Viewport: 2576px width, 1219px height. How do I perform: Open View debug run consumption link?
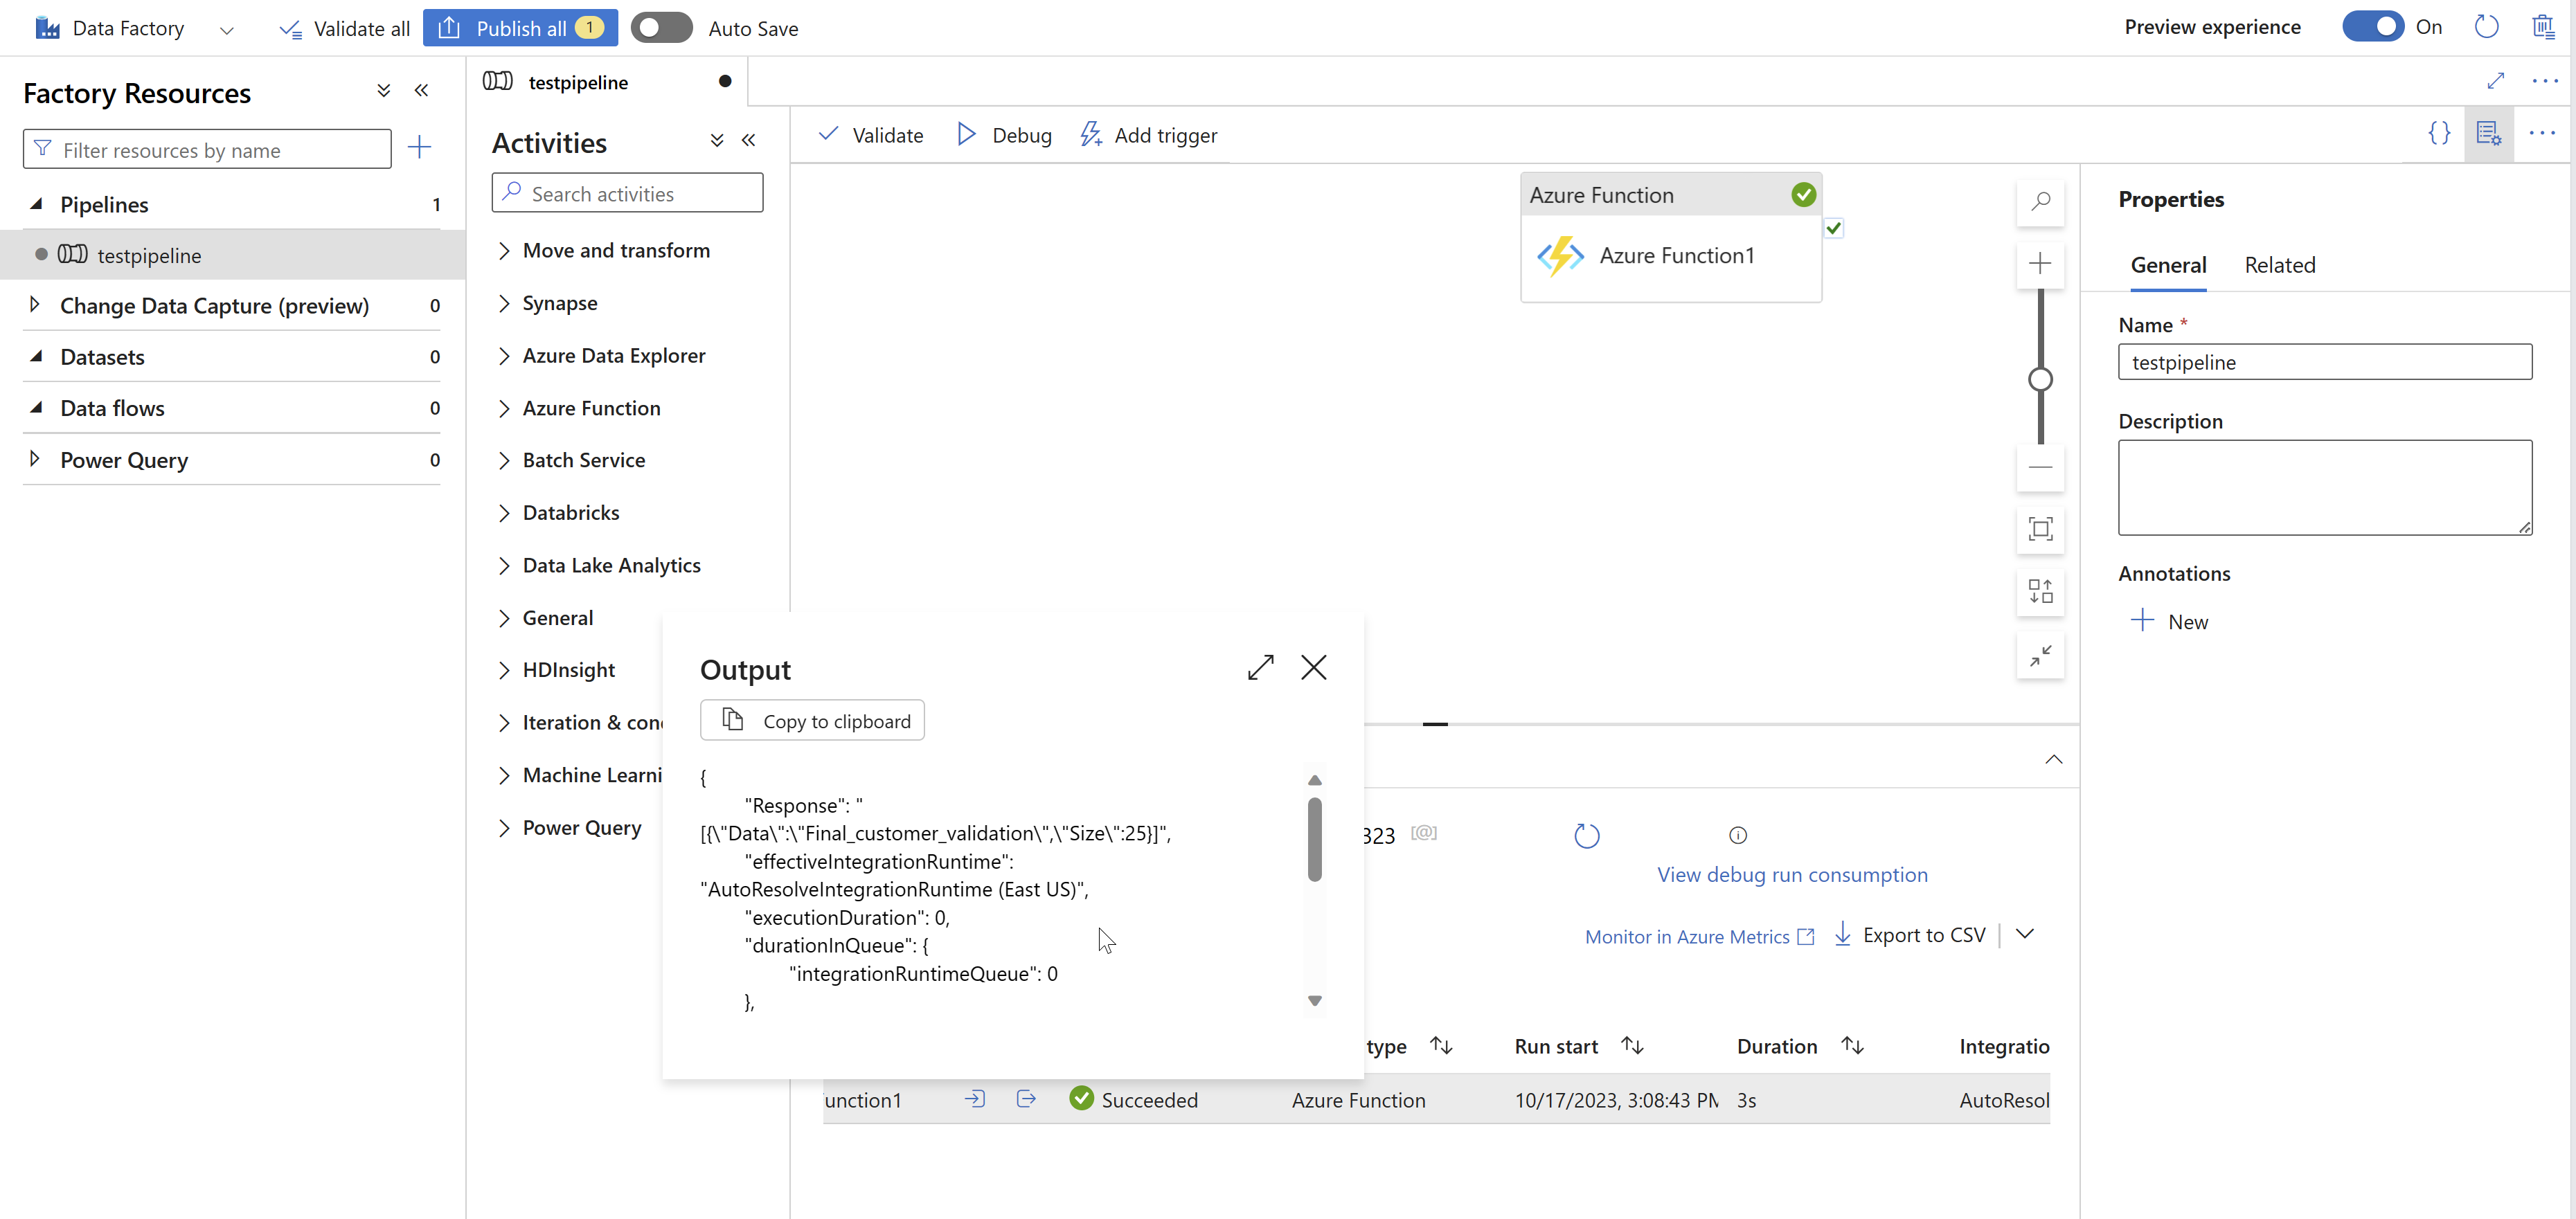point(1792,875)
